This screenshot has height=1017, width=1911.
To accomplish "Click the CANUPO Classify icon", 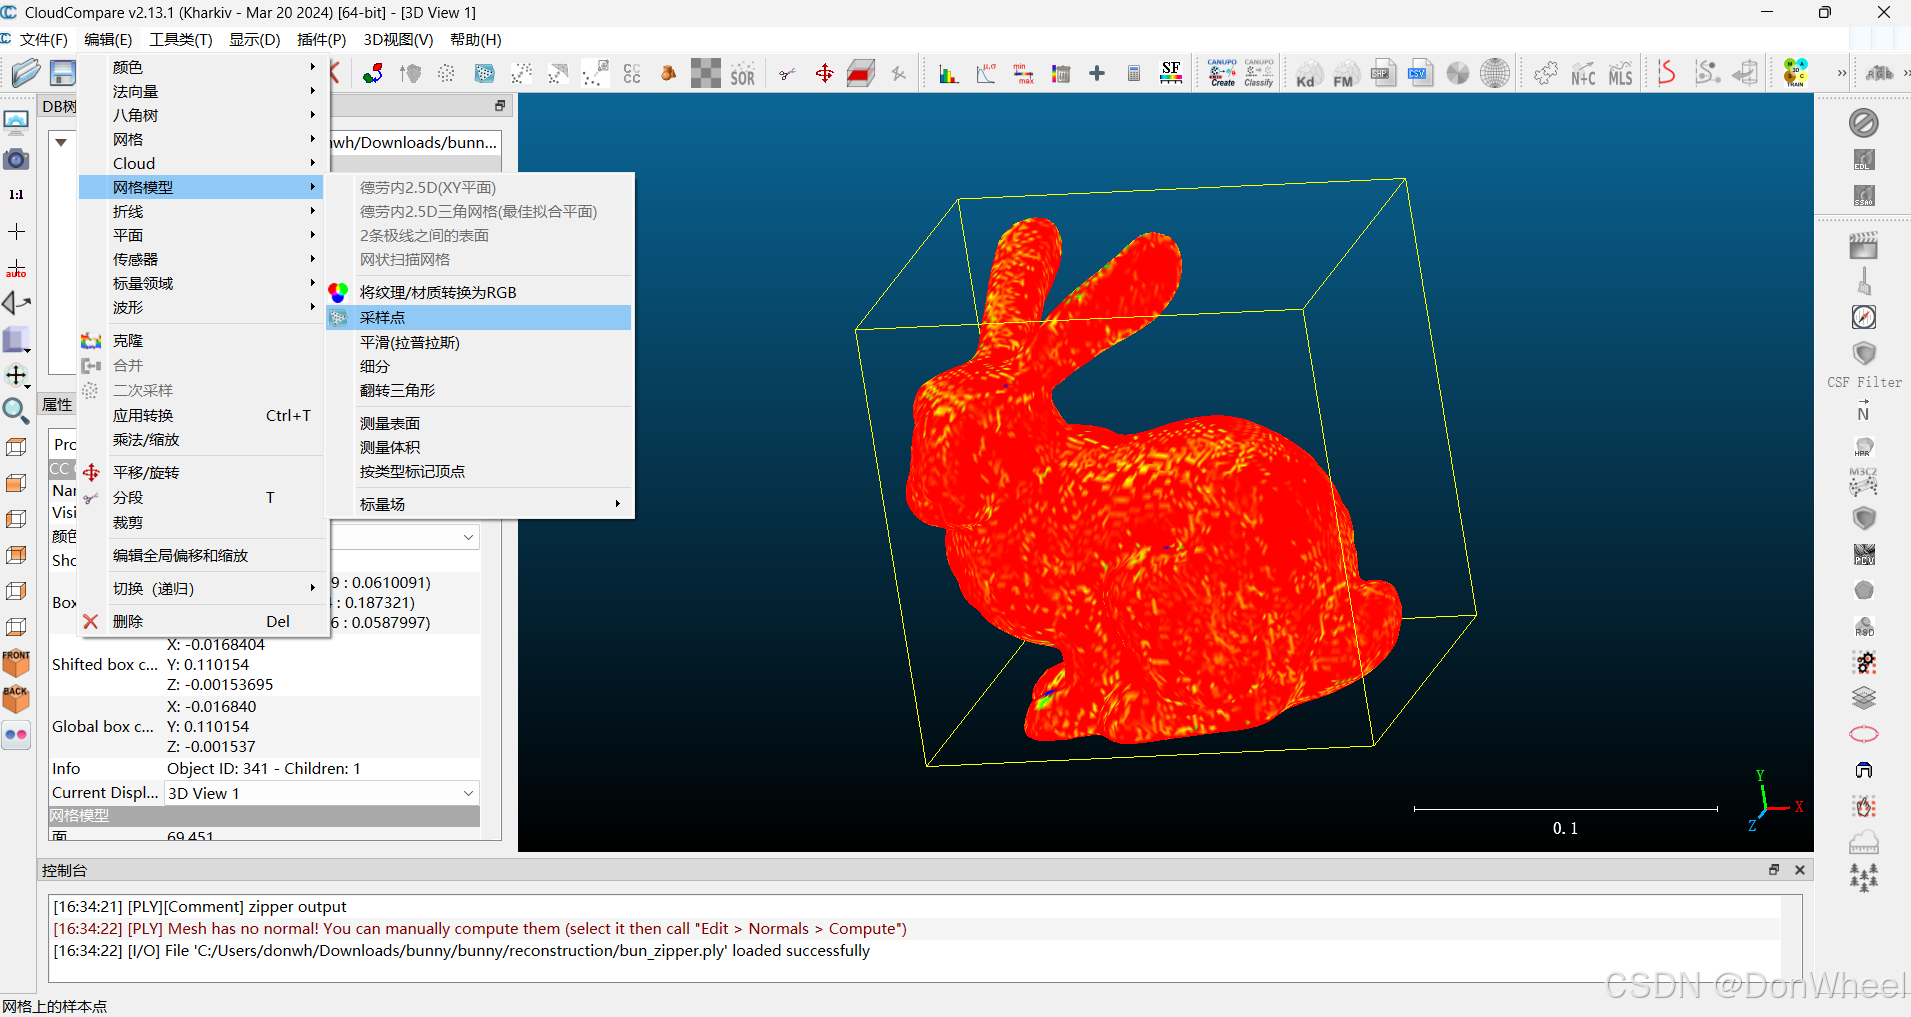I will [x=1259, y=73].
